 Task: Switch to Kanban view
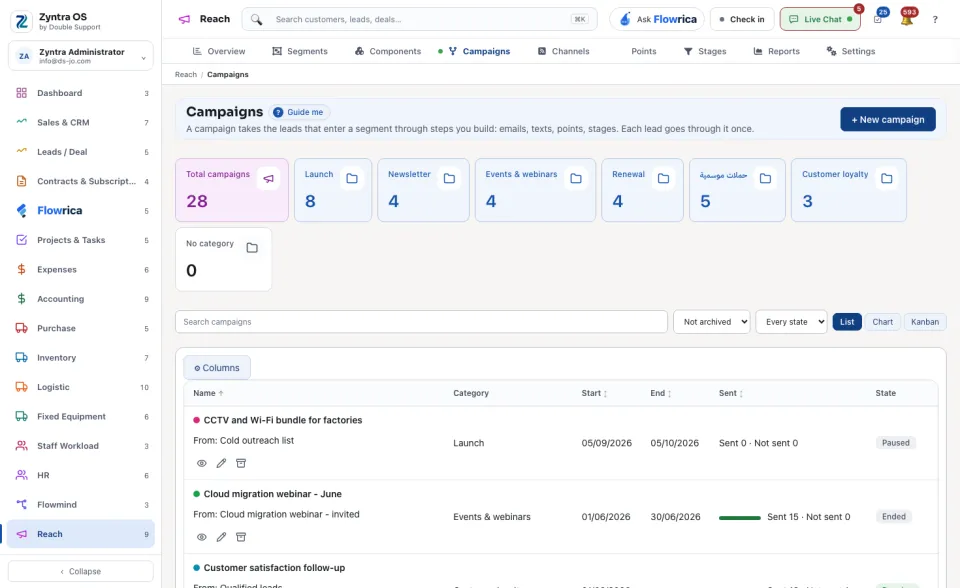[924, 322]
